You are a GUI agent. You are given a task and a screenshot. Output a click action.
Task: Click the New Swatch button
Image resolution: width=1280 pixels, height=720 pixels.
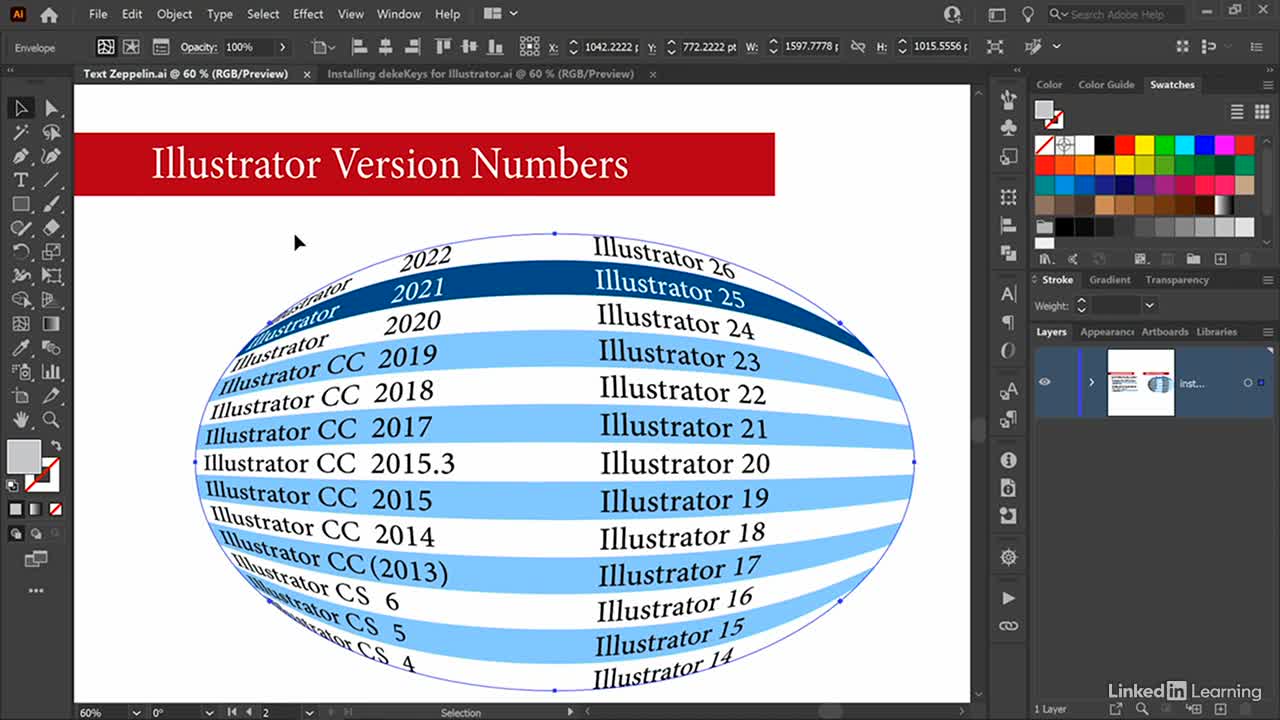pos(1221,258)
